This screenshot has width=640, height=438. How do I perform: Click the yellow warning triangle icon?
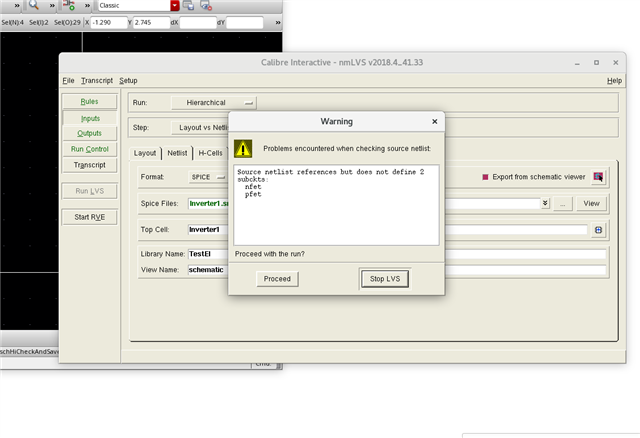coord(244,149)
